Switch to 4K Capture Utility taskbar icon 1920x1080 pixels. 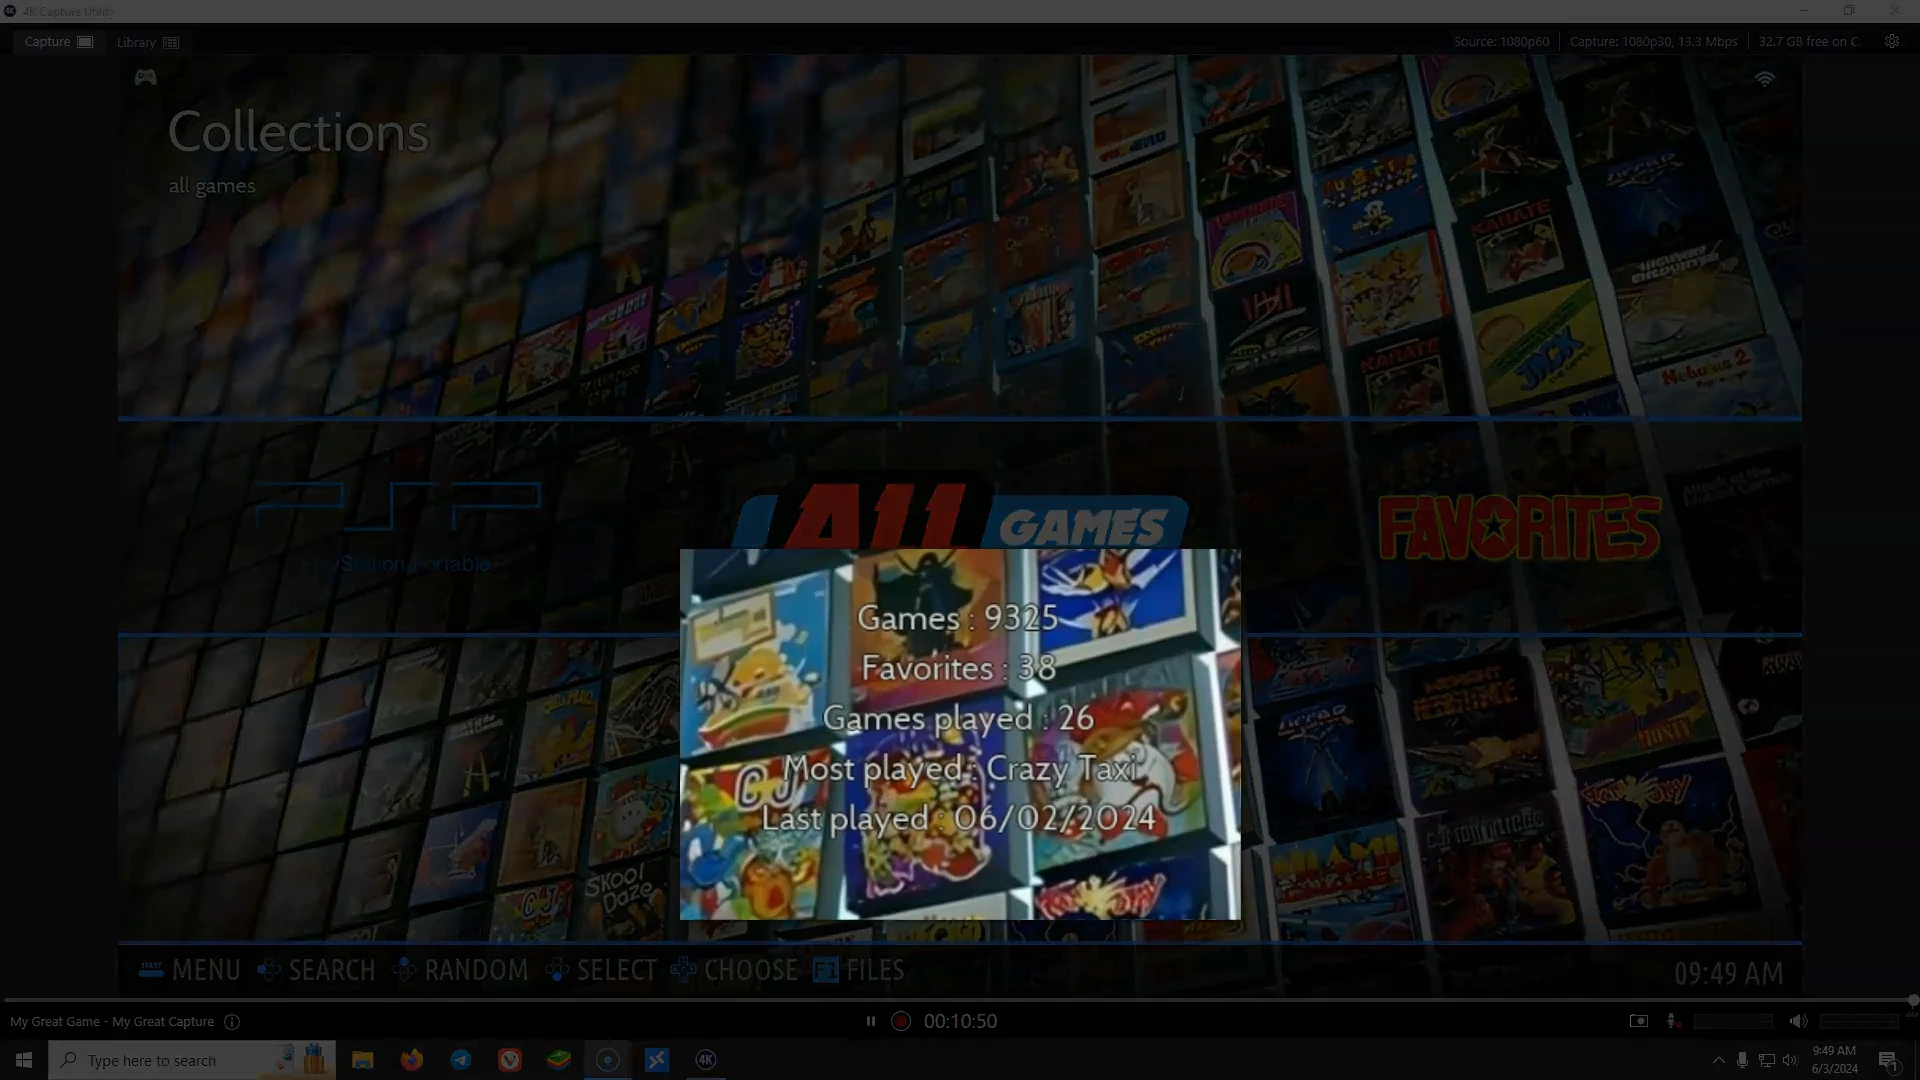coord(705,1060)
